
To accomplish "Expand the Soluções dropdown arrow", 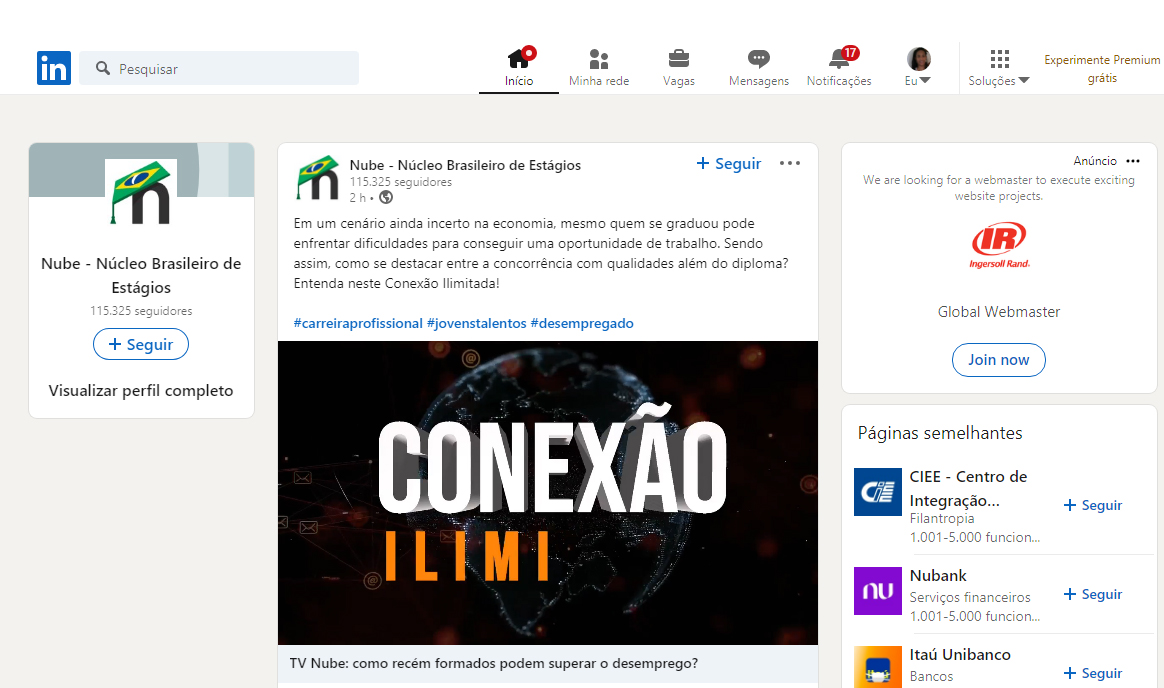I will point(1024,80).
